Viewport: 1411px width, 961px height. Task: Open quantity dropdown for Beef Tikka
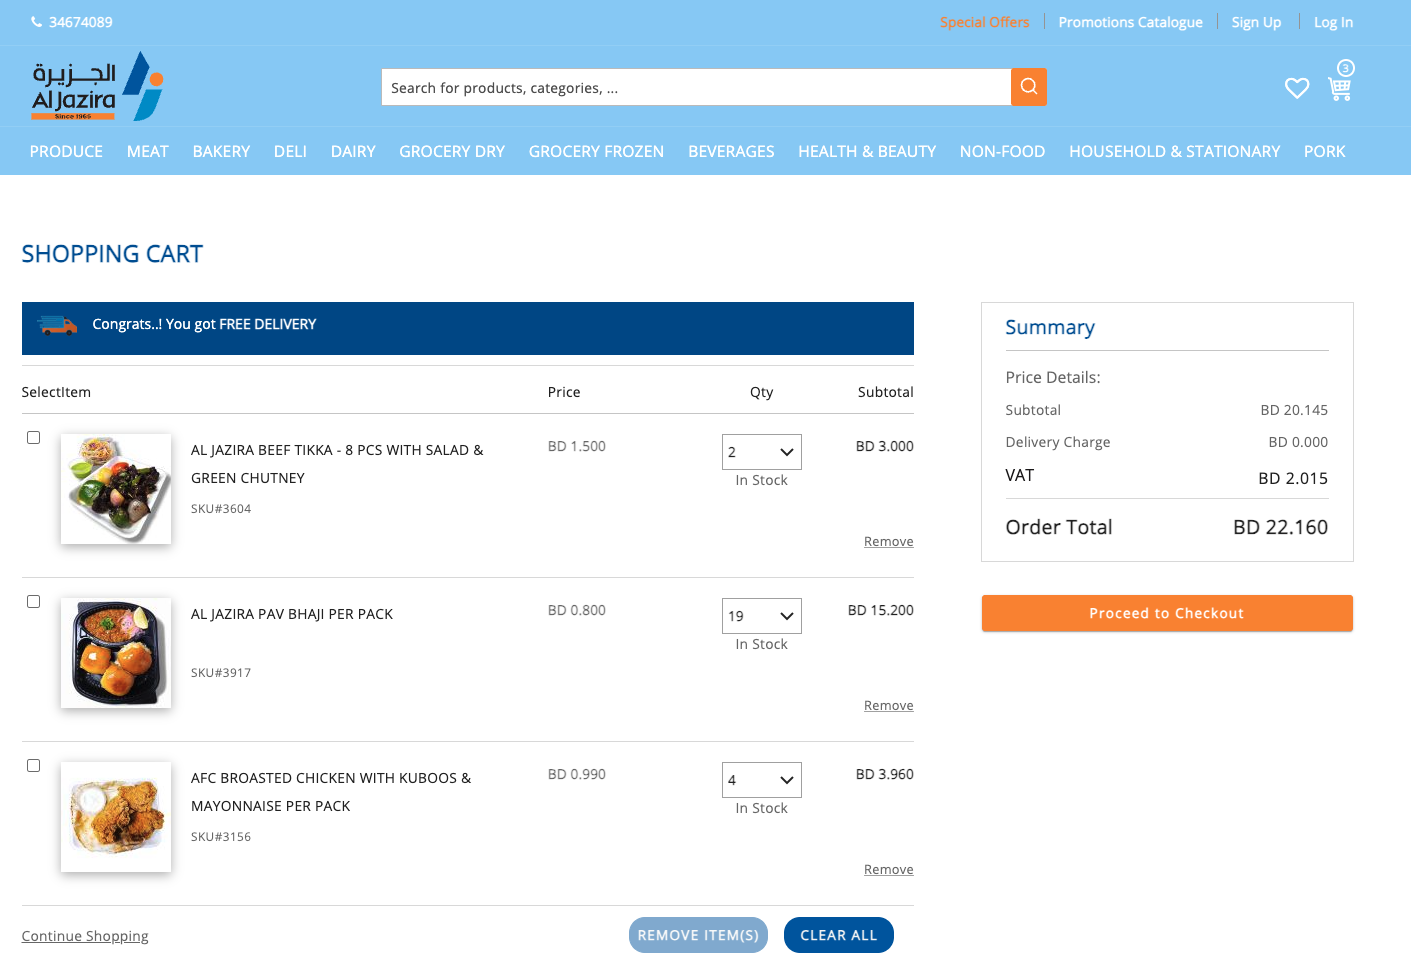pos(762,452)
